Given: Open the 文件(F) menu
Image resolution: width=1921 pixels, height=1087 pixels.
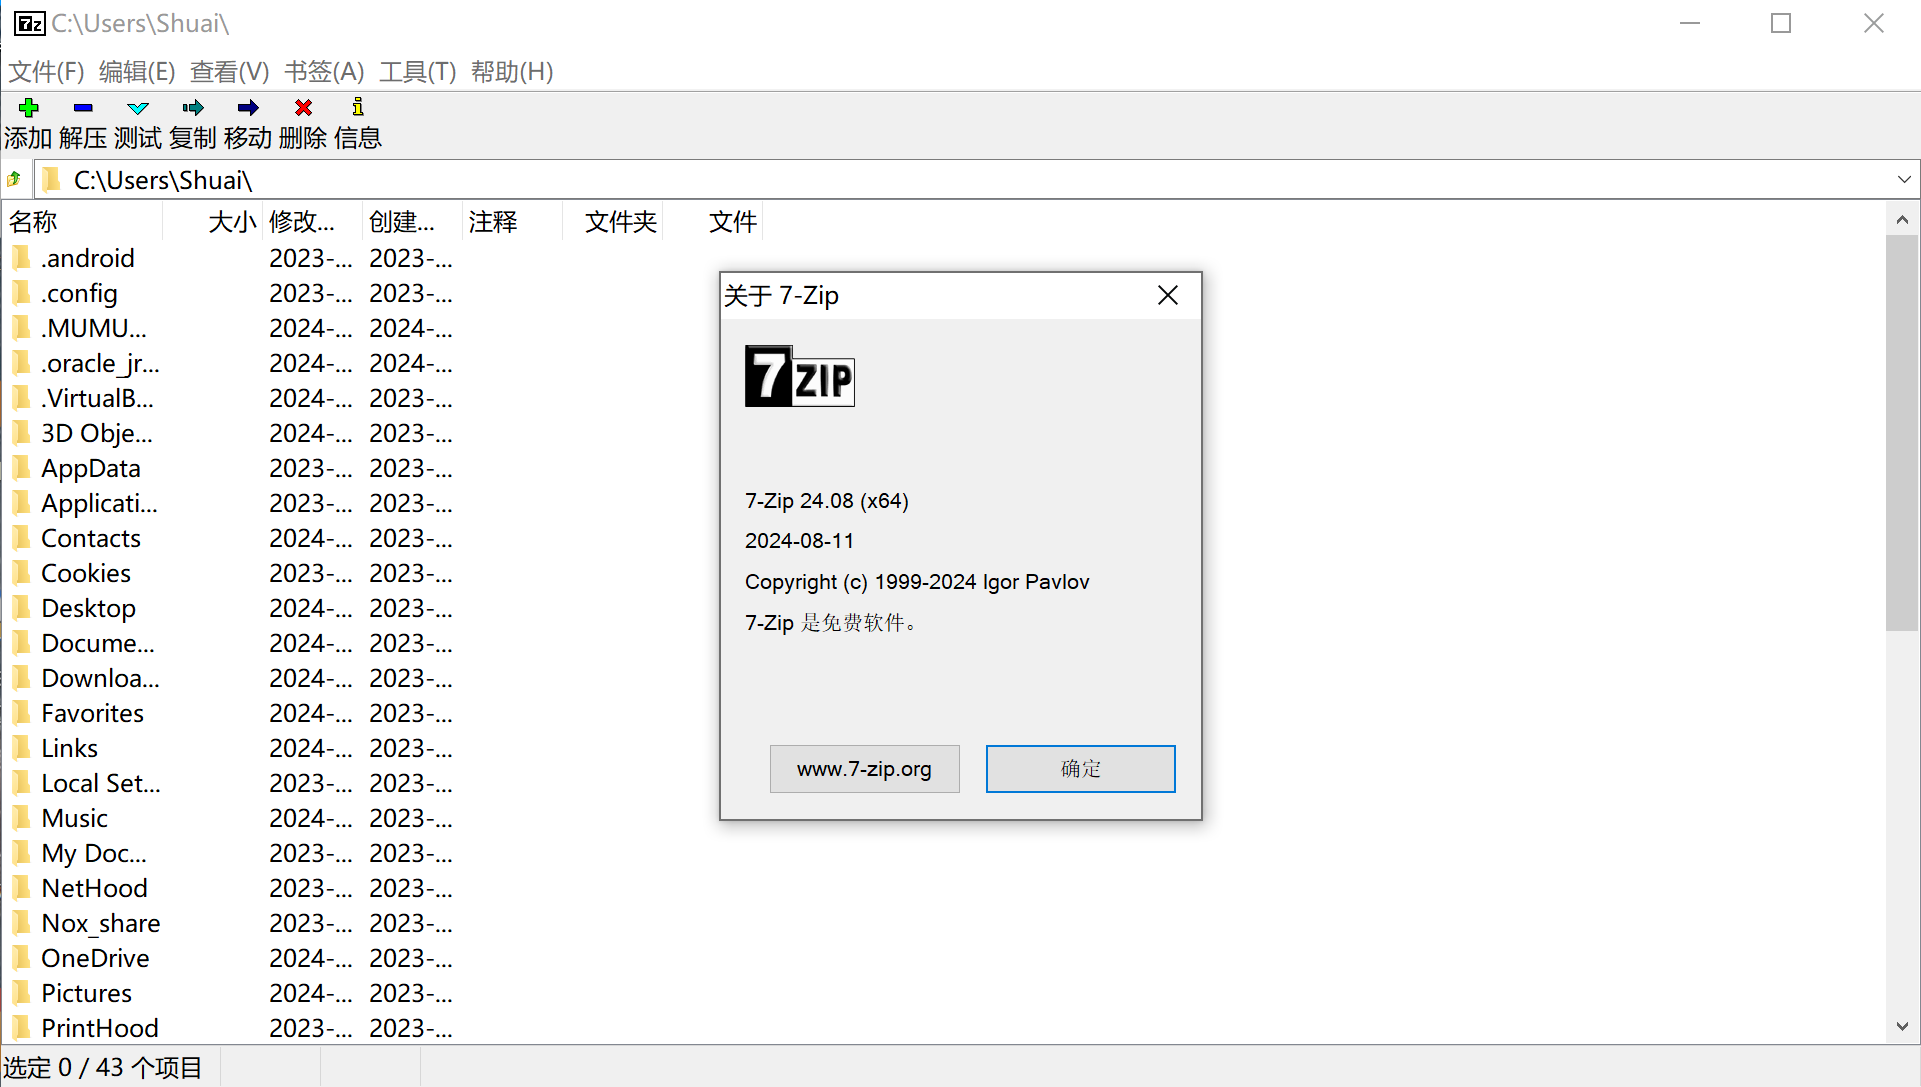Looking at the screenshot, I should tap(46, 72).
